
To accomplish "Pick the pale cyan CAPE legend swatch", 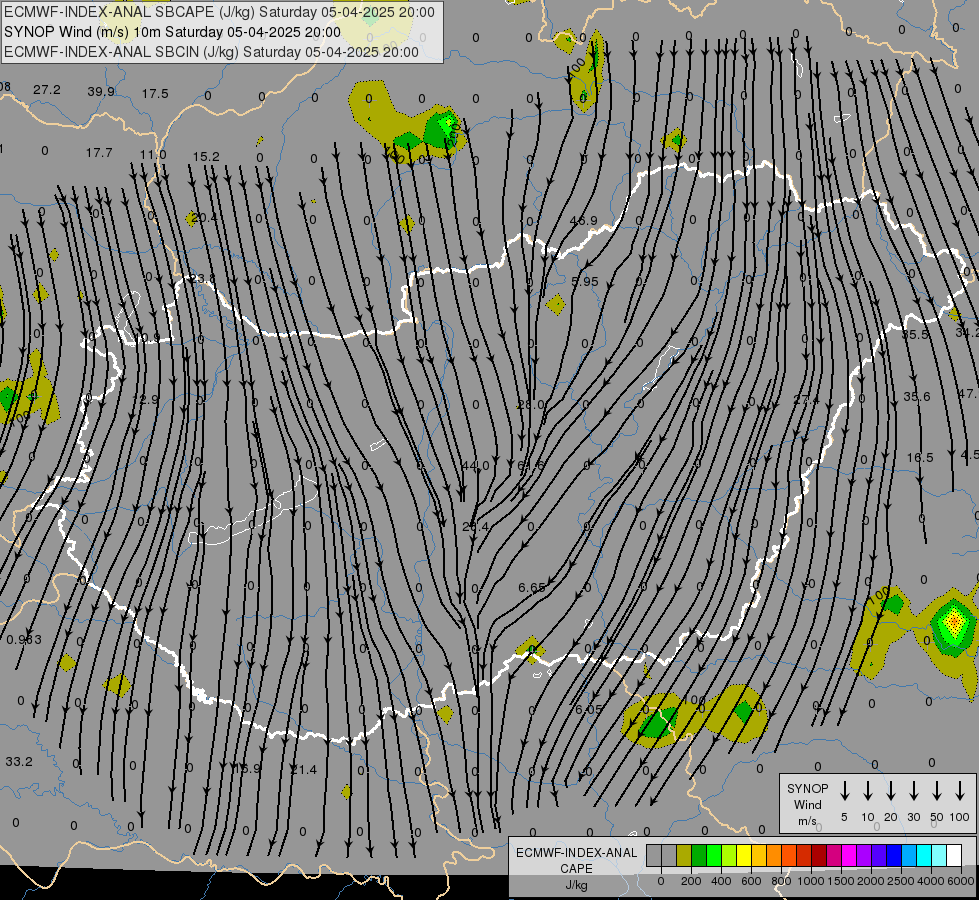I will point(938,856).
